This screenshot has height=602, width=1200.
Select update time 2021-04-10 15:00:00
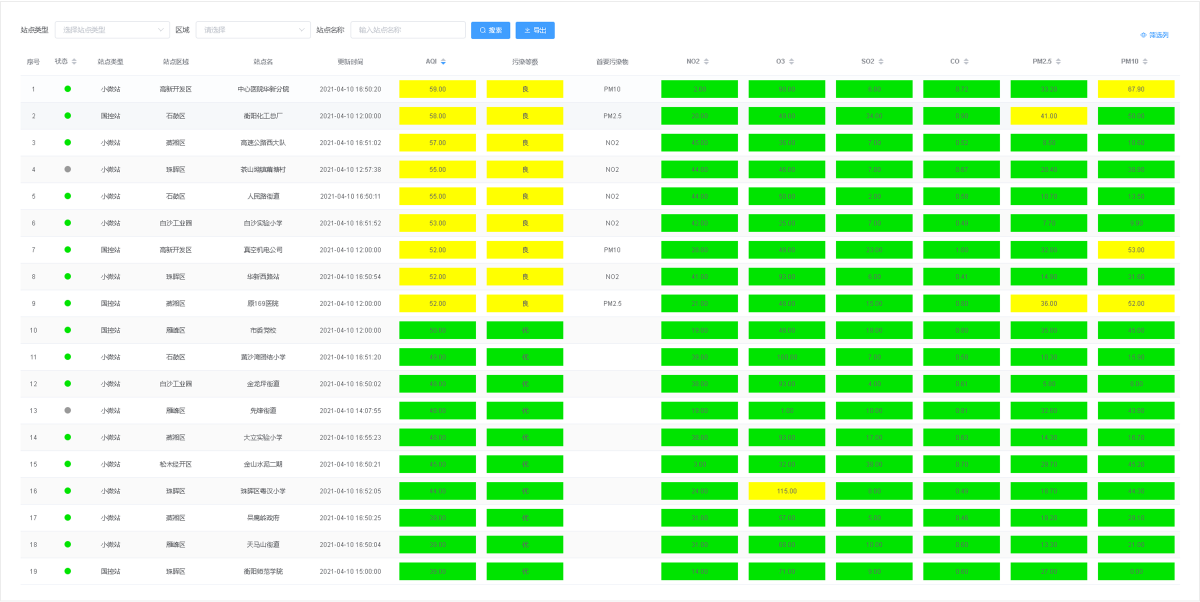pos(350,571)
